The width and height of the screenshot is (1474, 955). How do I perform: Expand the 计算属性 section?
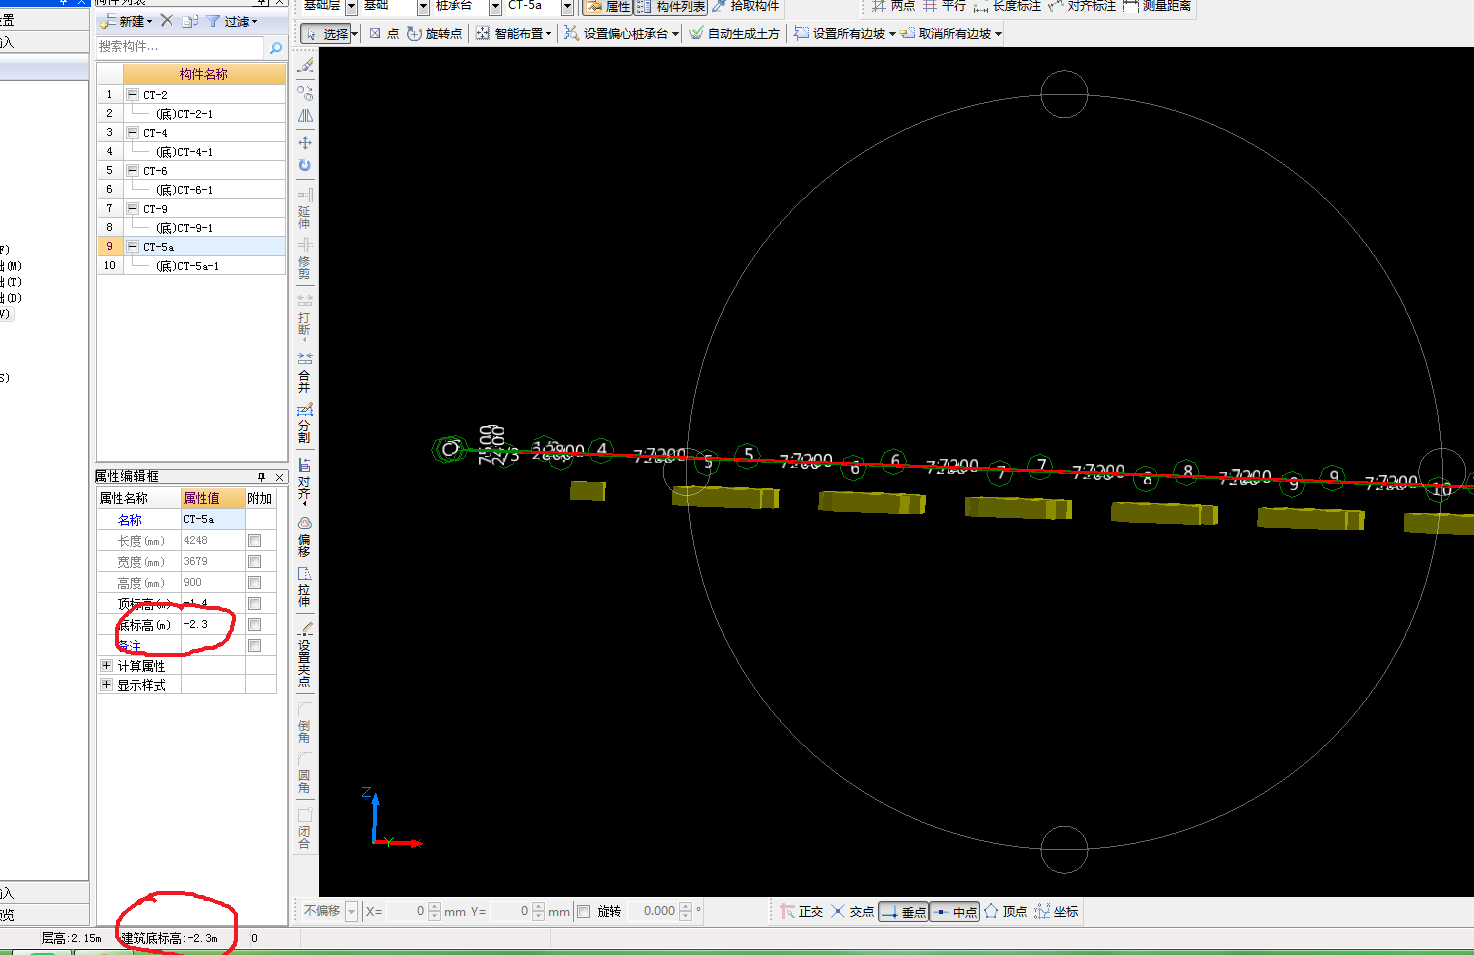pyautogui.click(x=106, y=665)
